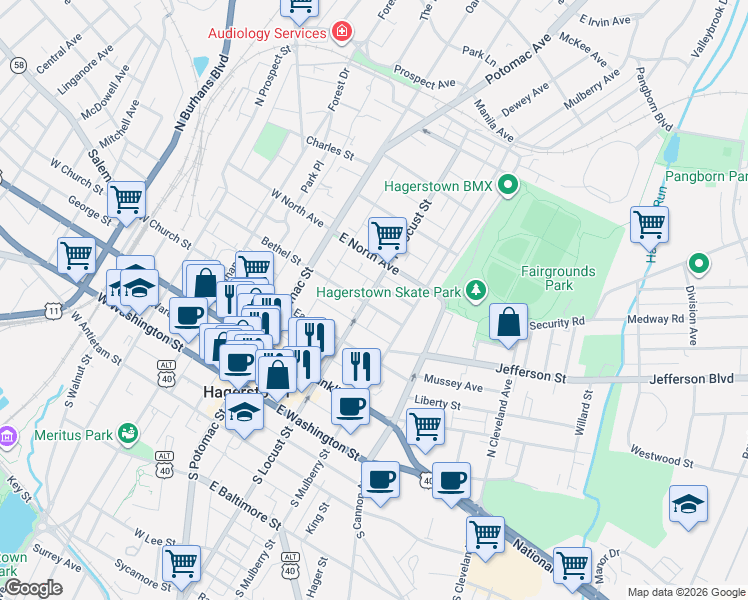Click the Prospect Ave label
This screenshot has width=748, height=600.
pos(425,77)
